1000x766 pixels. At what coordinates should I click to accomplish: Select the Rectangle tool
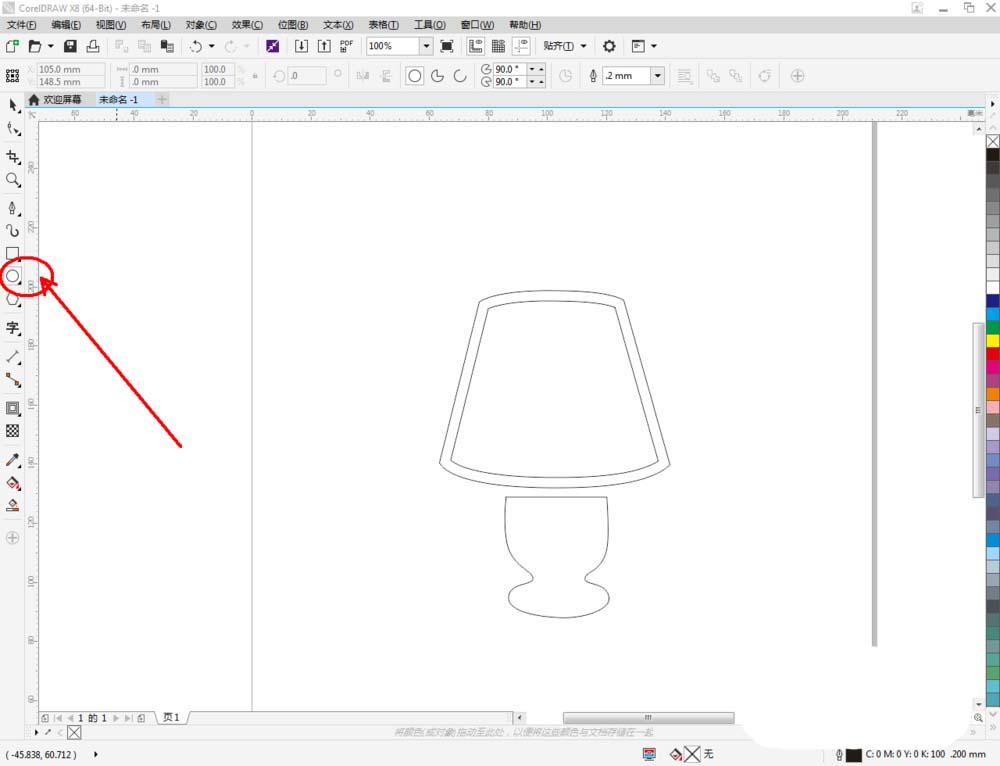pos(13,253)
